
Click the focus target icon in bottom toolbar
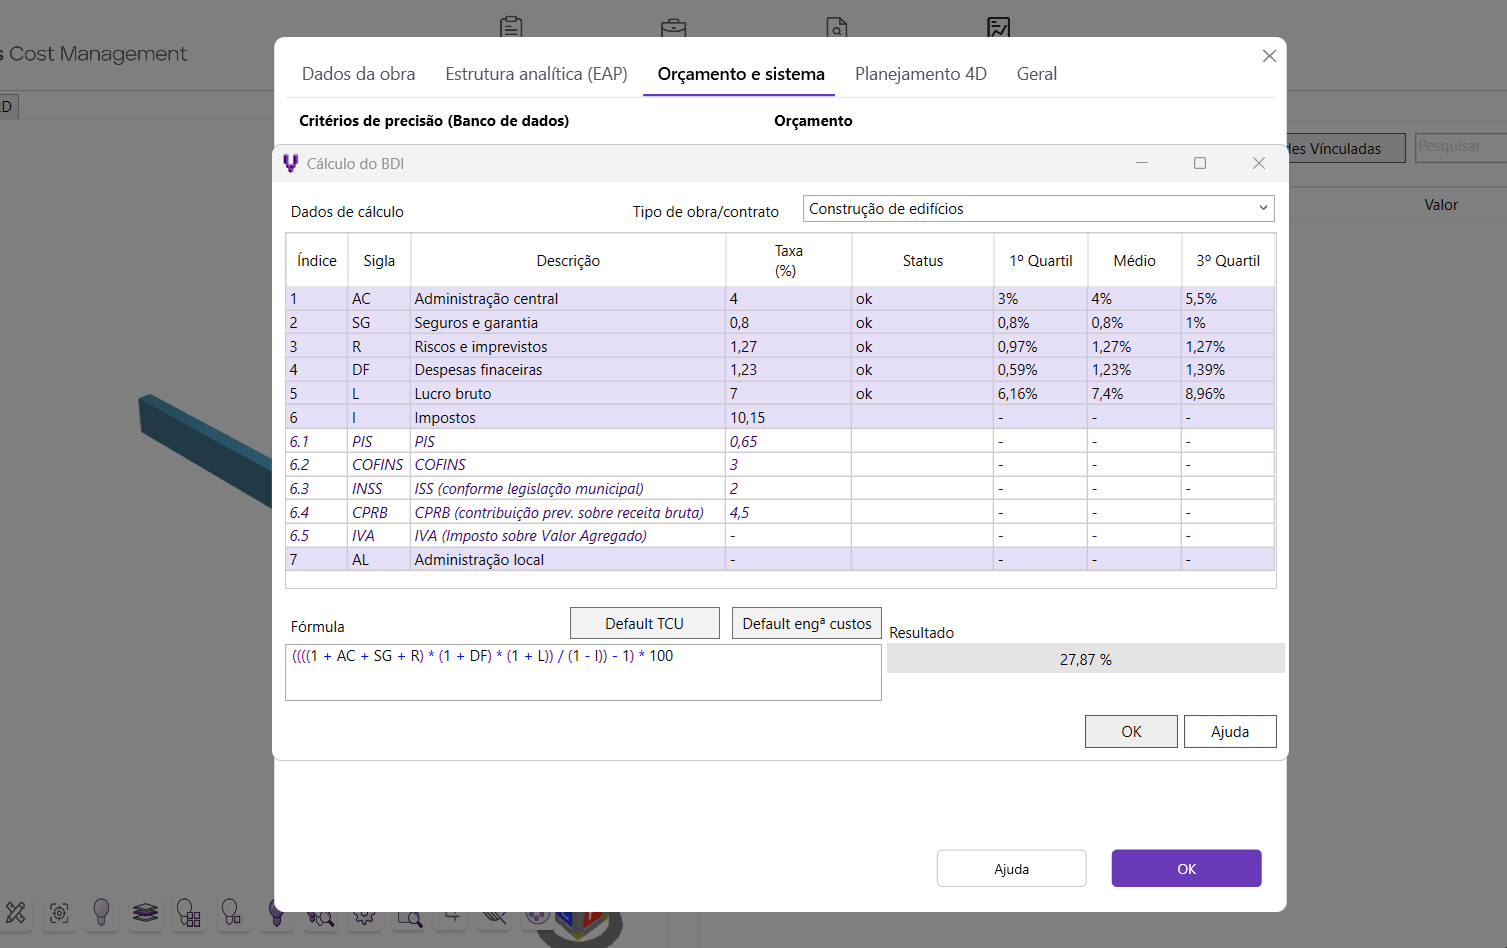click(59, 912)
